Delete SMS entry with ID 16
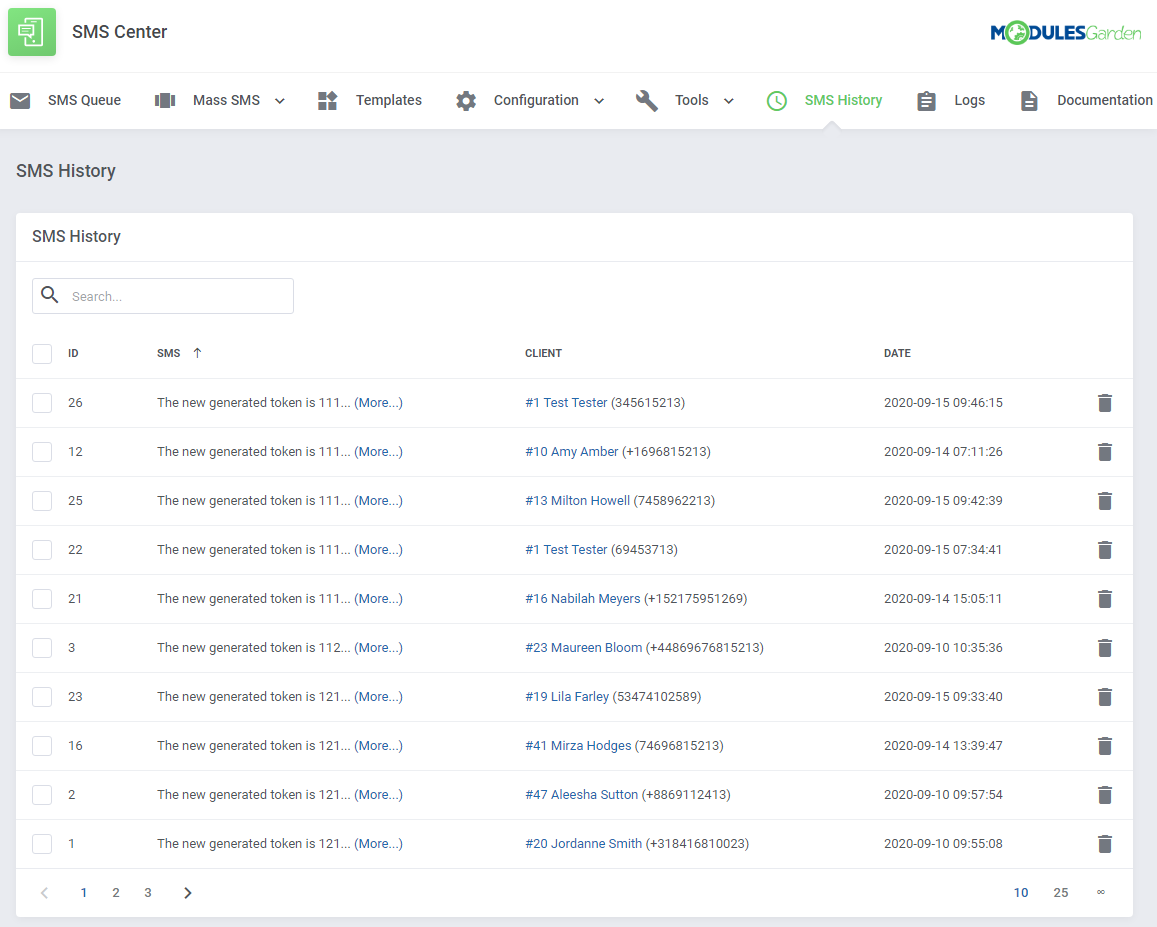1157x927 pixels. coord(1105,746)
